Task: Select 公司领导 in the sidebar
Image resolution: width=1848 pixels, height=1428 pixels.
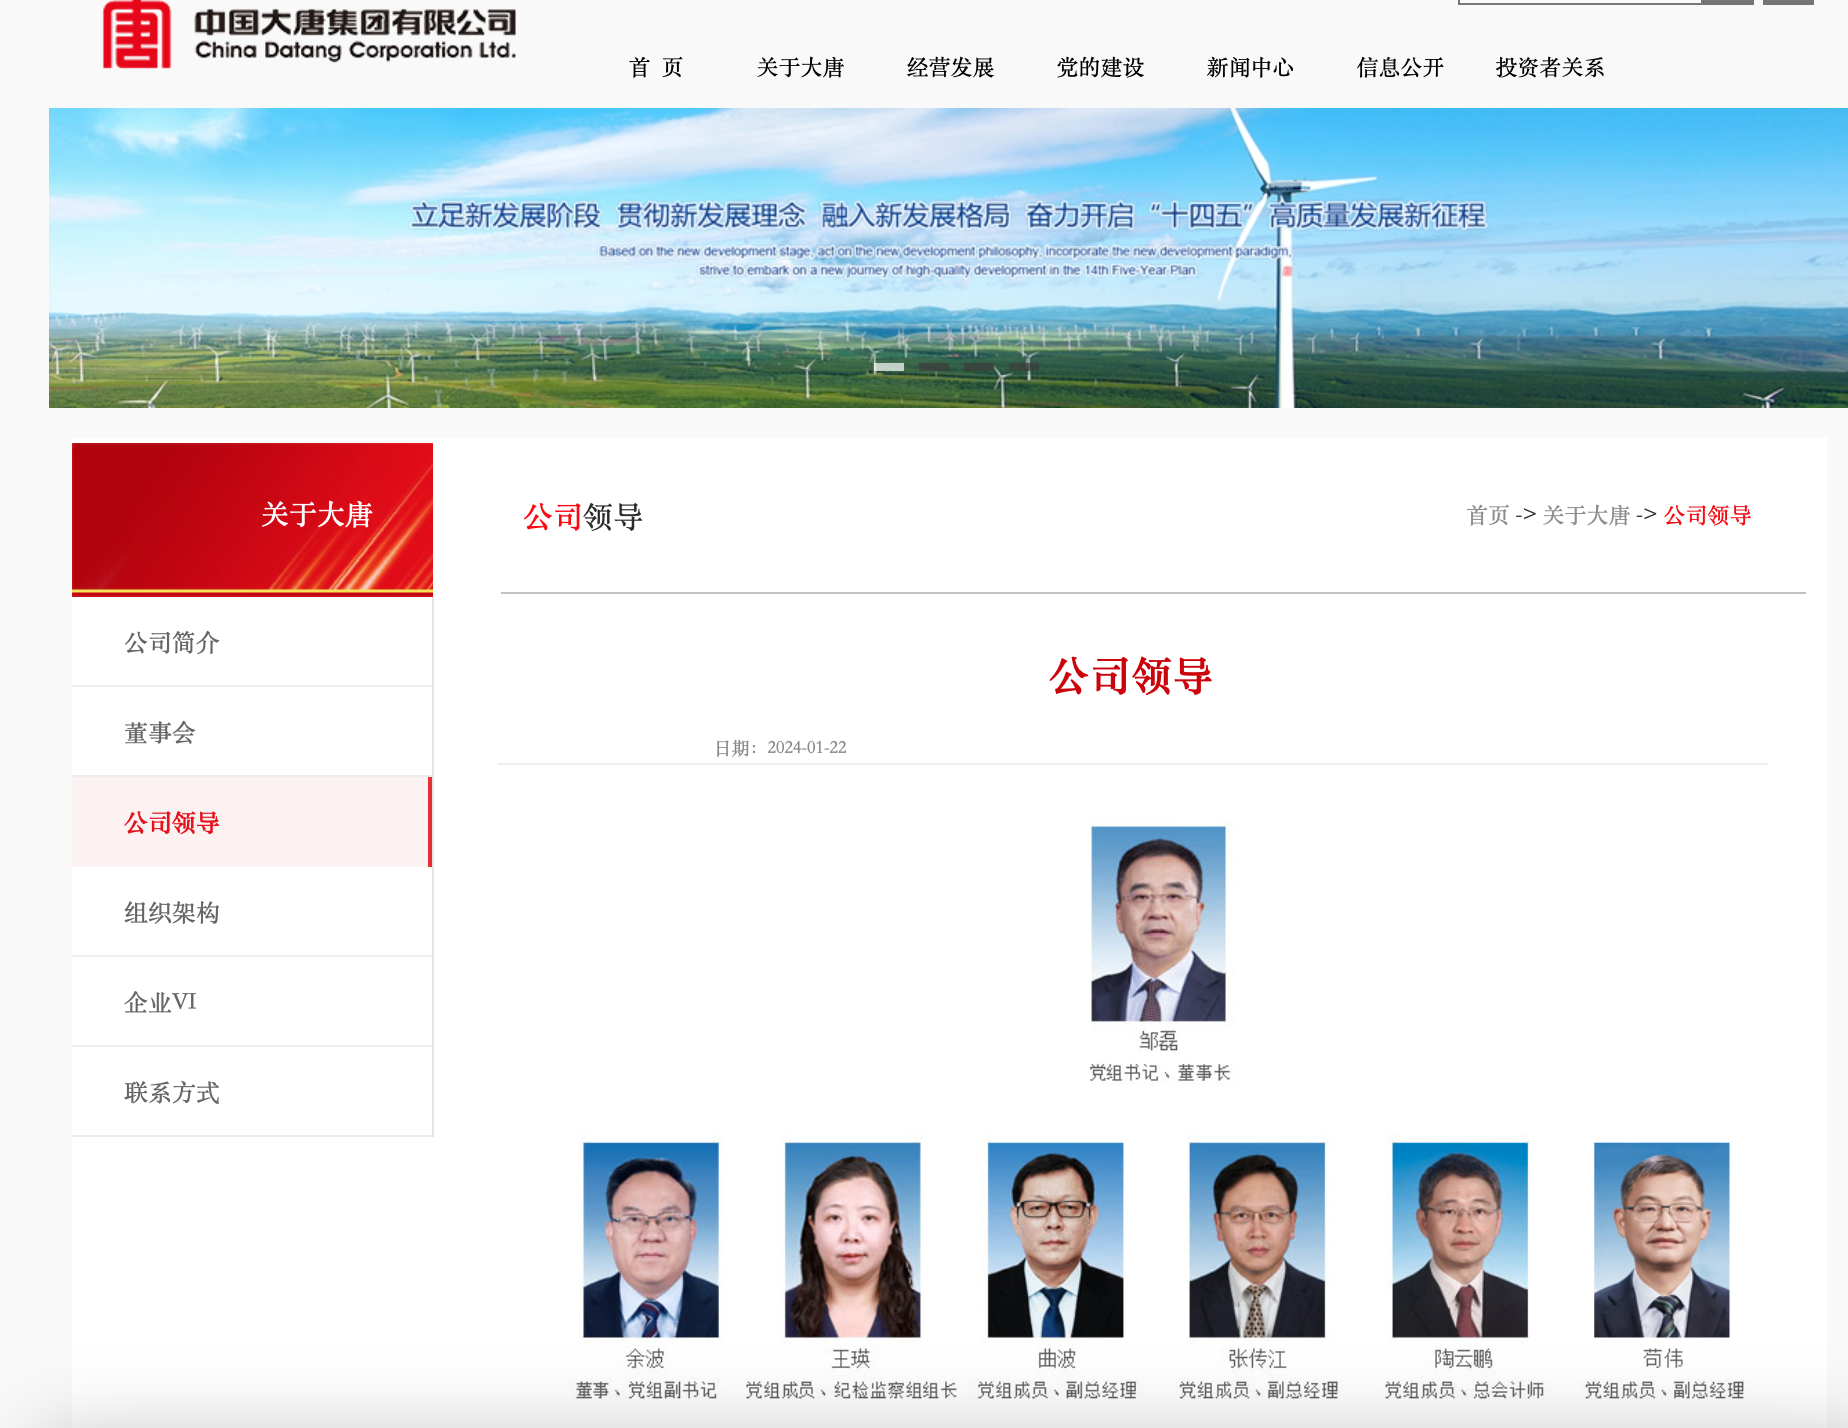Action: coord(171,822)
